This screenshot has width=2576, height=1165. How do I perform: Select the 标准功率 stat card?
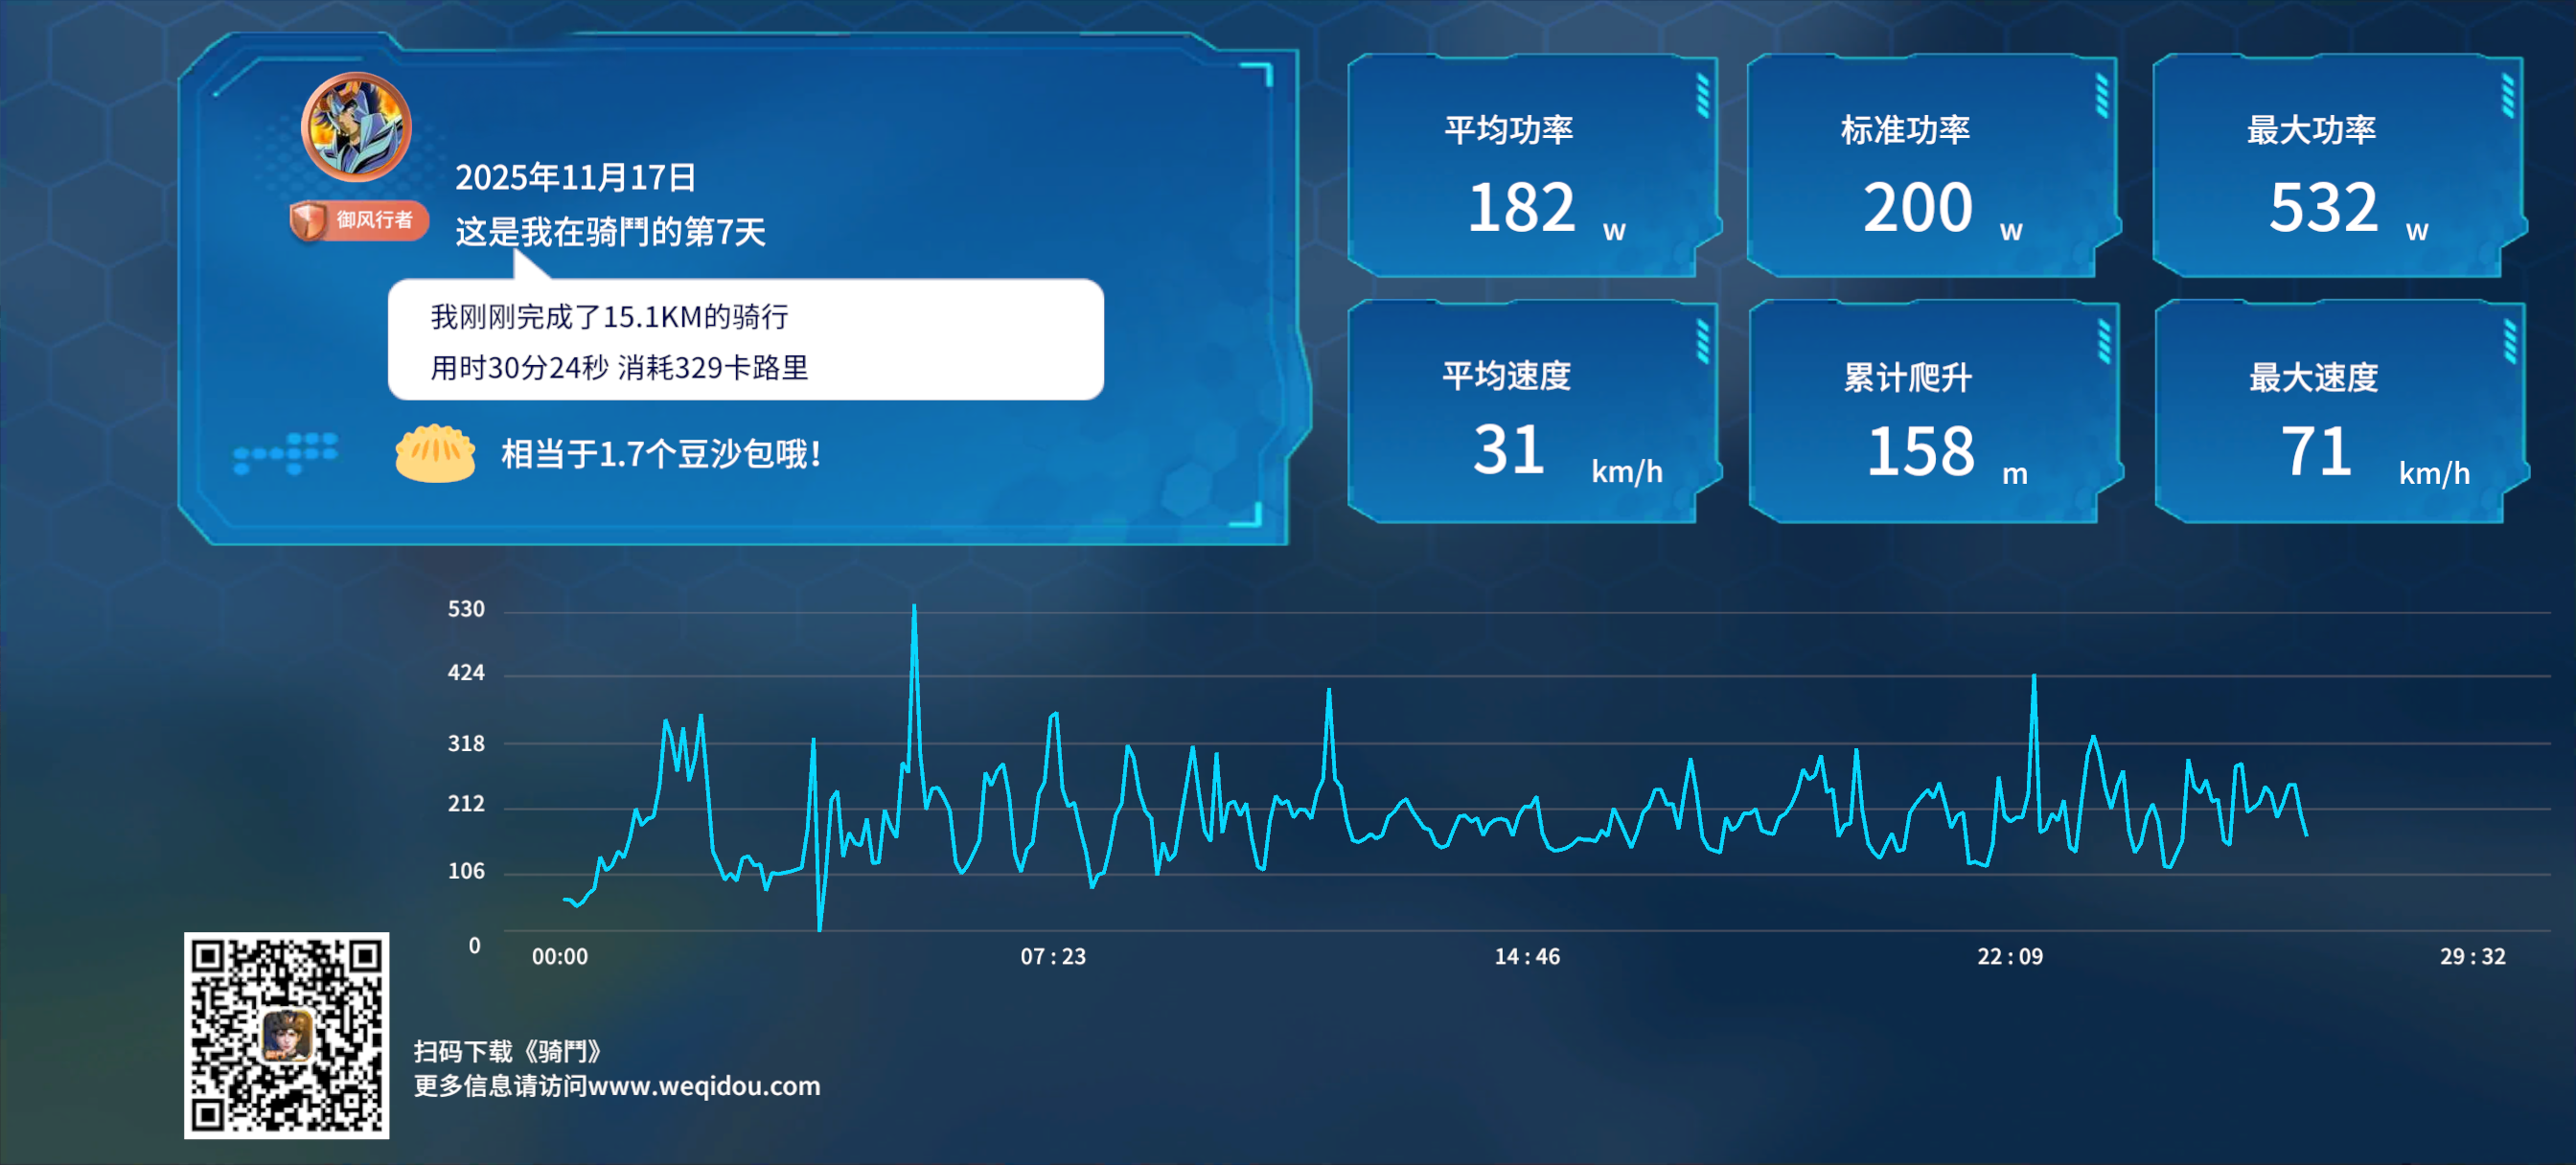point(1932,168)
